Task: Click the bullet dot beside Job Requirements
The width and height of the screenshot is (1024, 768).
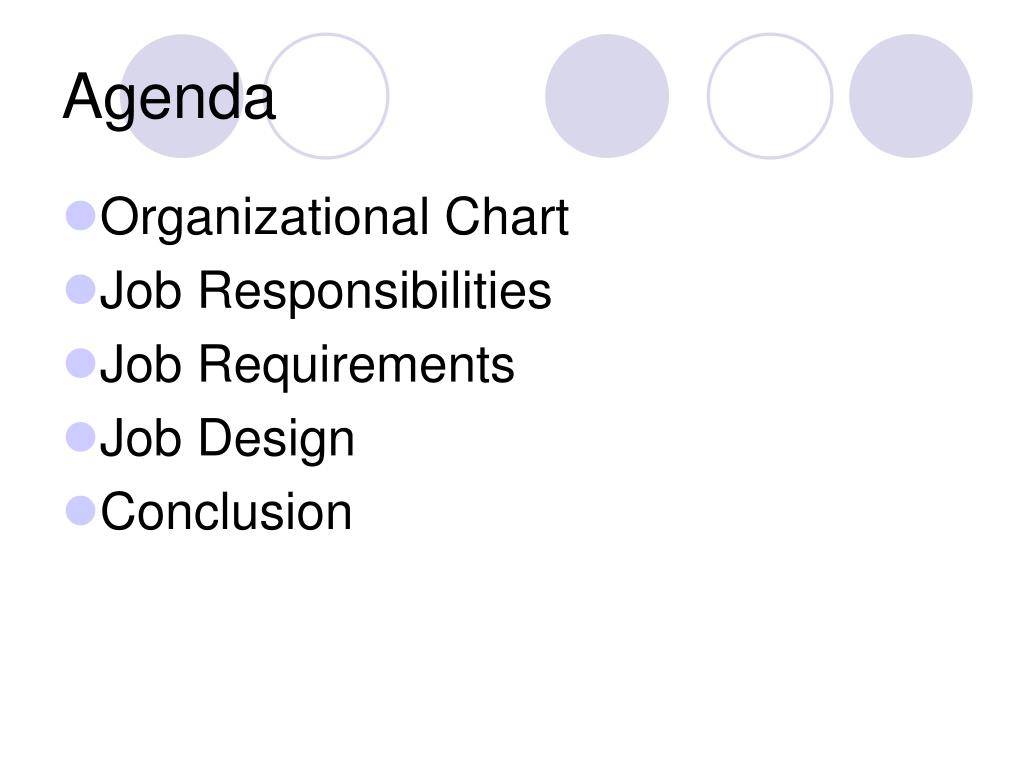Action: 81,363
